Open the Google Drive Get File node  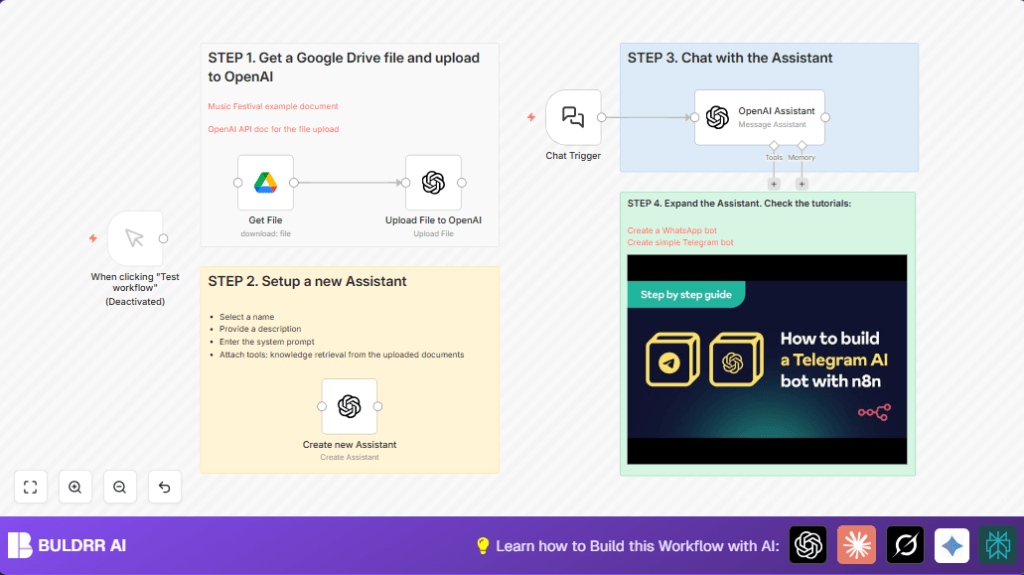[x=265, y=183]
